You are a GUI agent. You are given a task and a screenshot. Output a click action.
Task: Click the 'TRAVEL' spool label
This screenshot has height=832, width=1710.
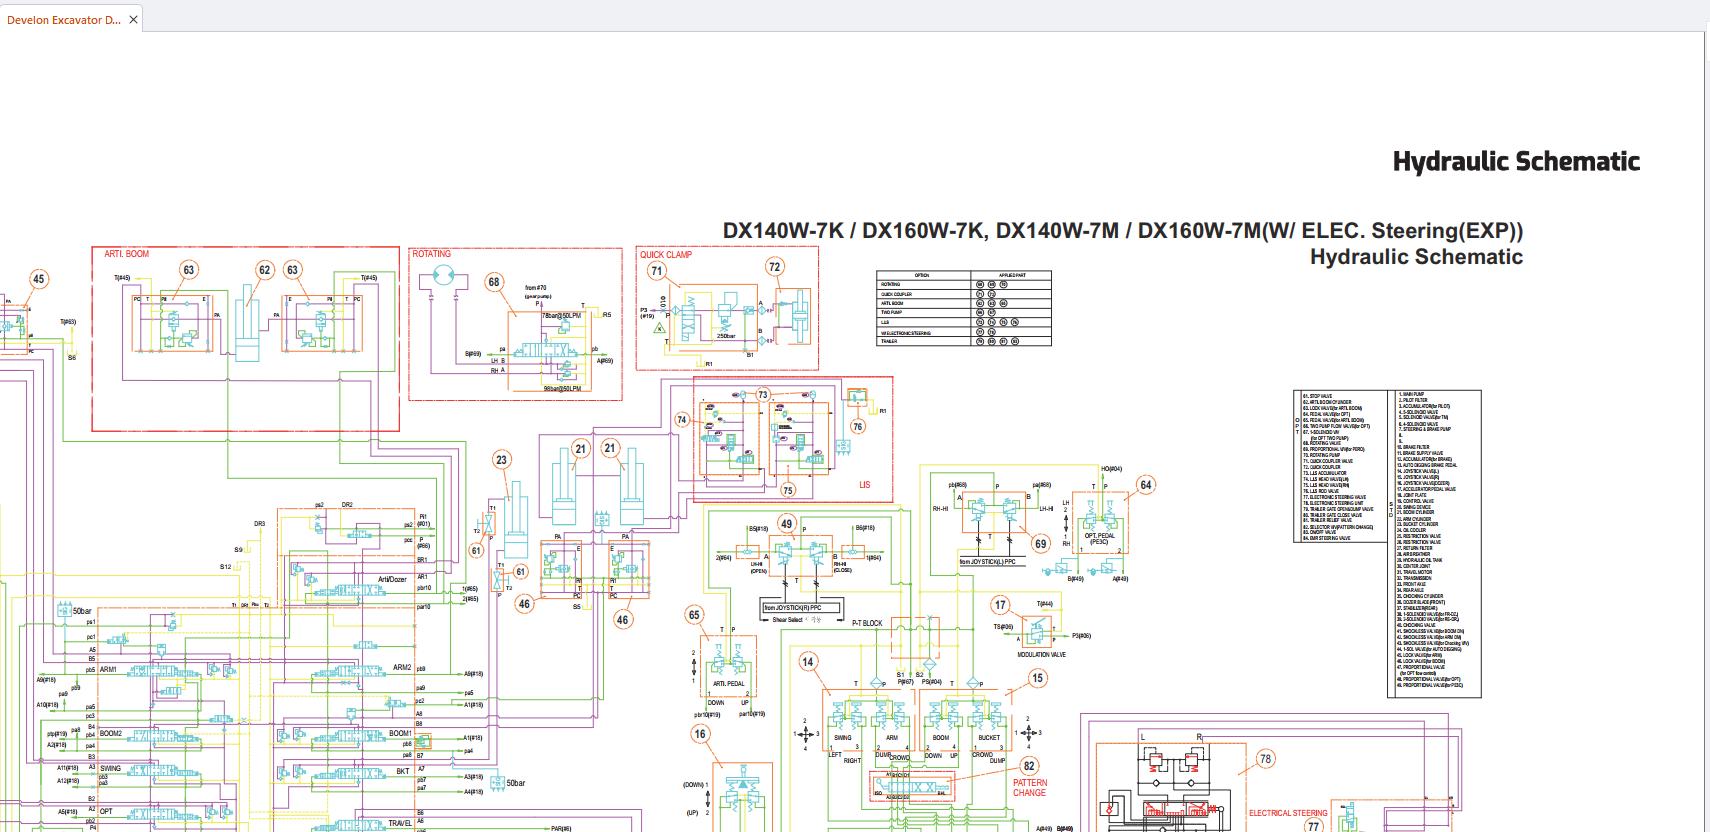tap(400, 824)
